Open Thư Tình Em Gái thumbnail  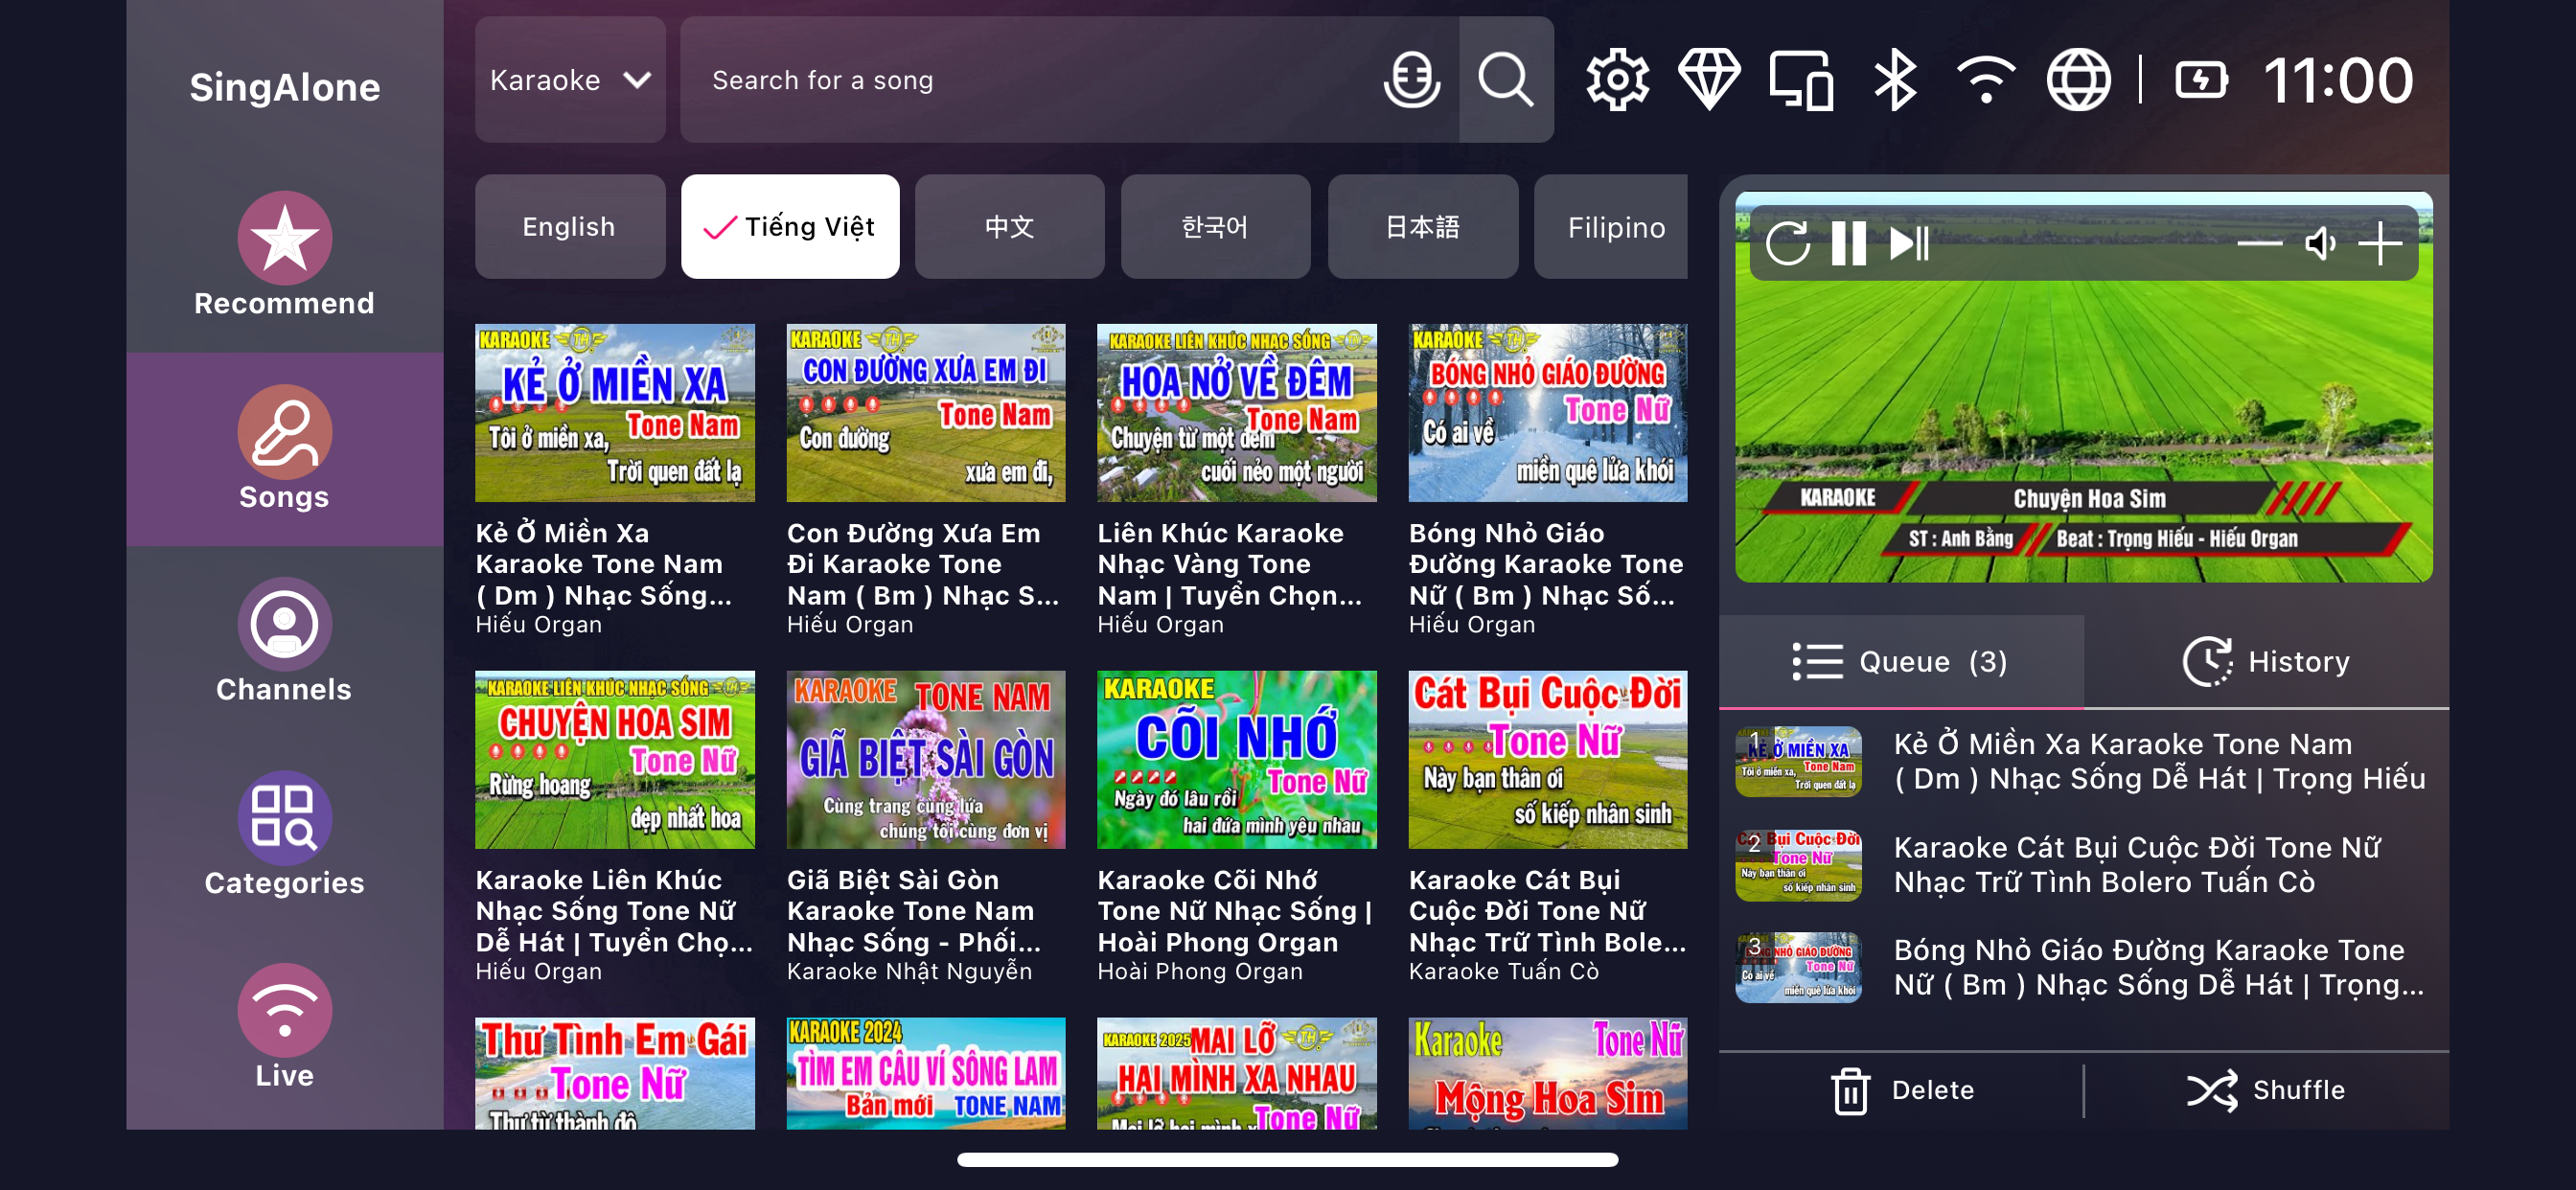pos(615,1073)
